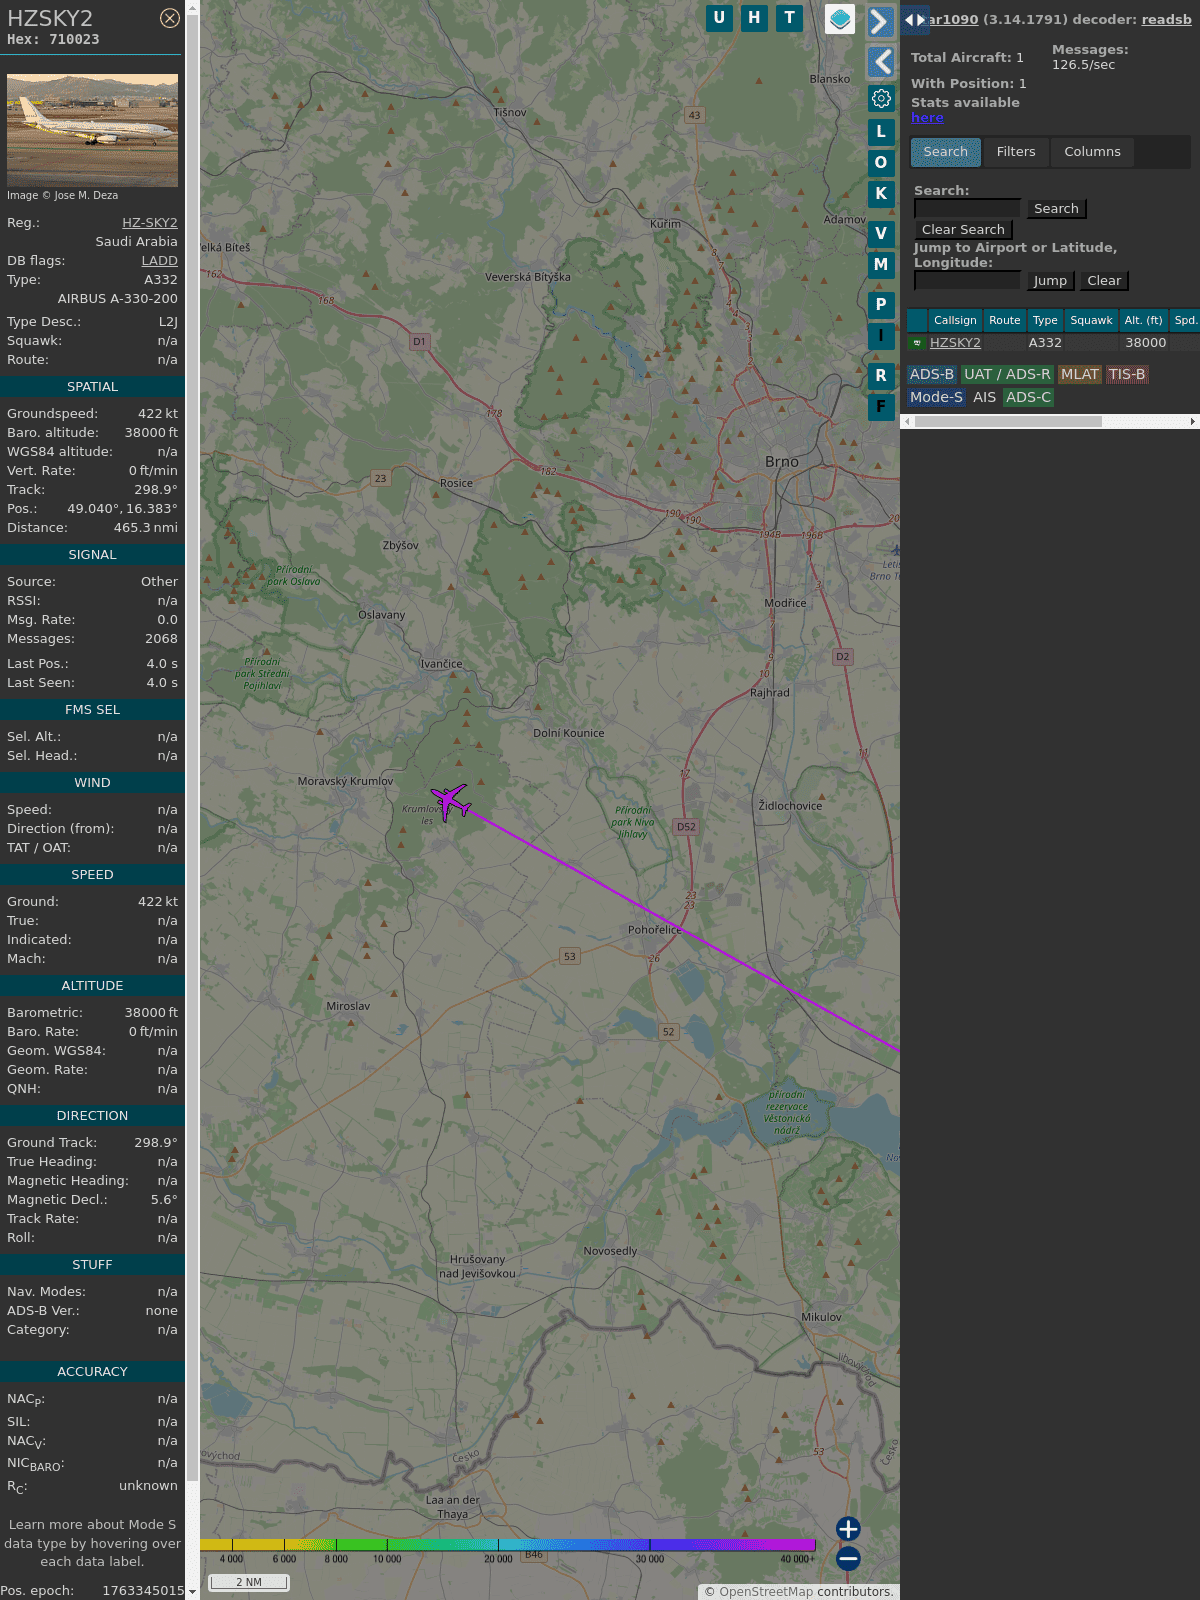Open the HZ-SKY2 registration link
The image size is (1200, 1600).
point(149,223)
